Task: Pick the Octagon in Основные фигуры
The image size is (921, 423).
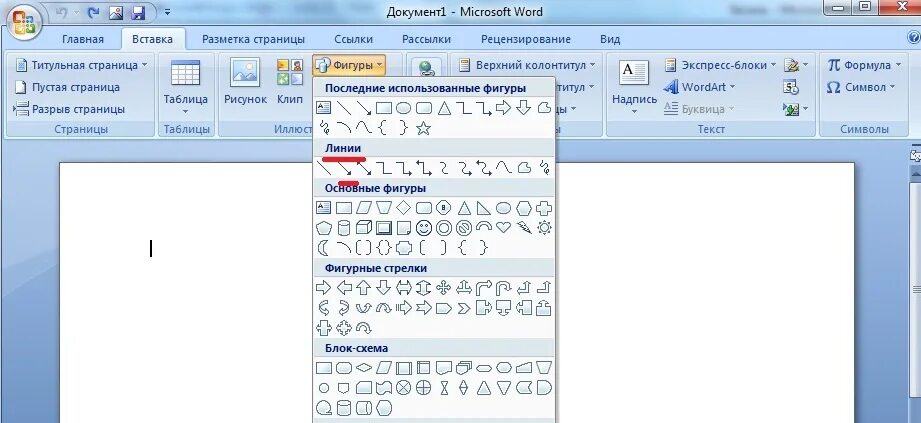Action: (444, 208)
